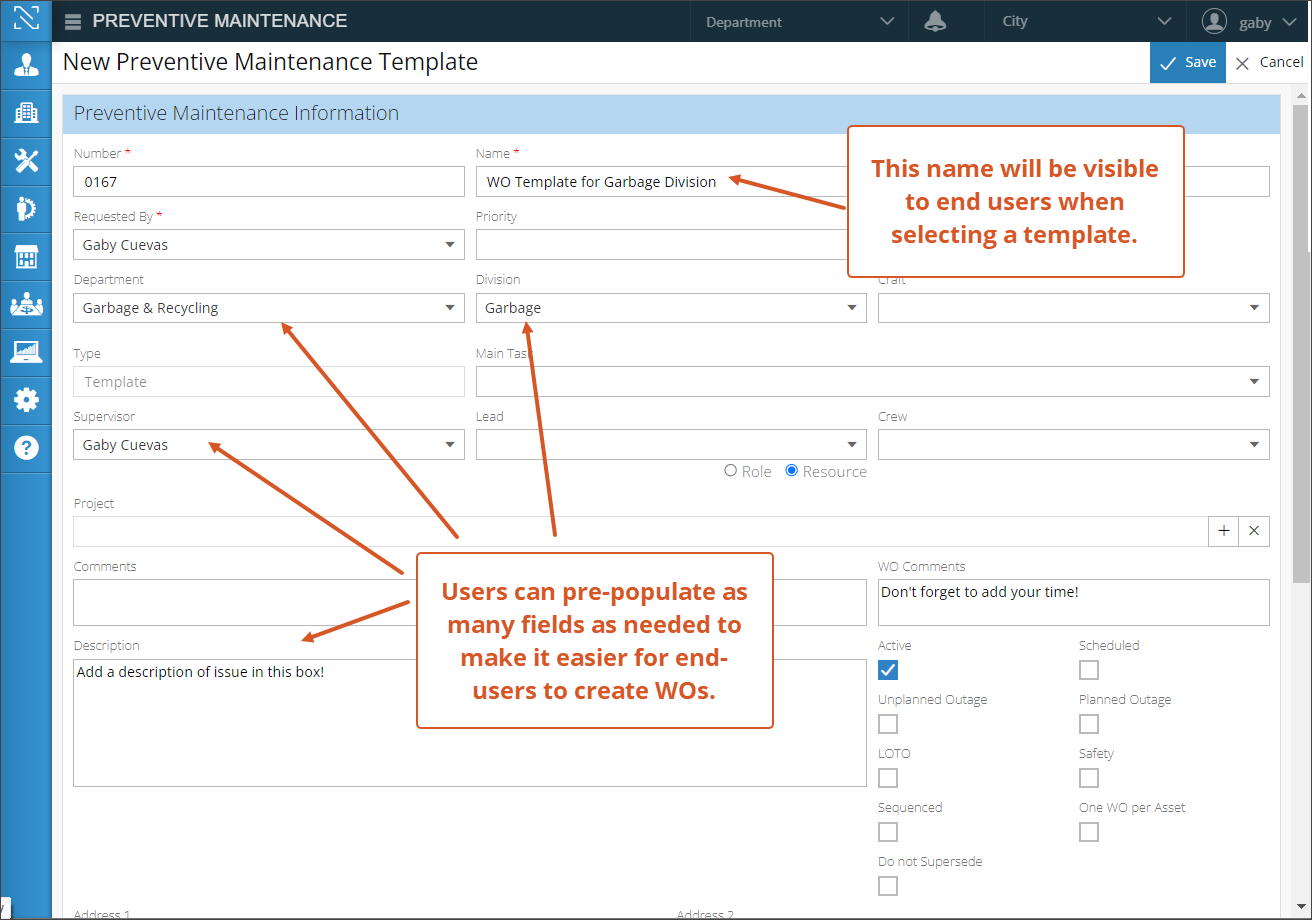This screenshot has height=920, width=1312.
Task: Check the One WO per Asset checkbox
Action: pos(1089,832)
